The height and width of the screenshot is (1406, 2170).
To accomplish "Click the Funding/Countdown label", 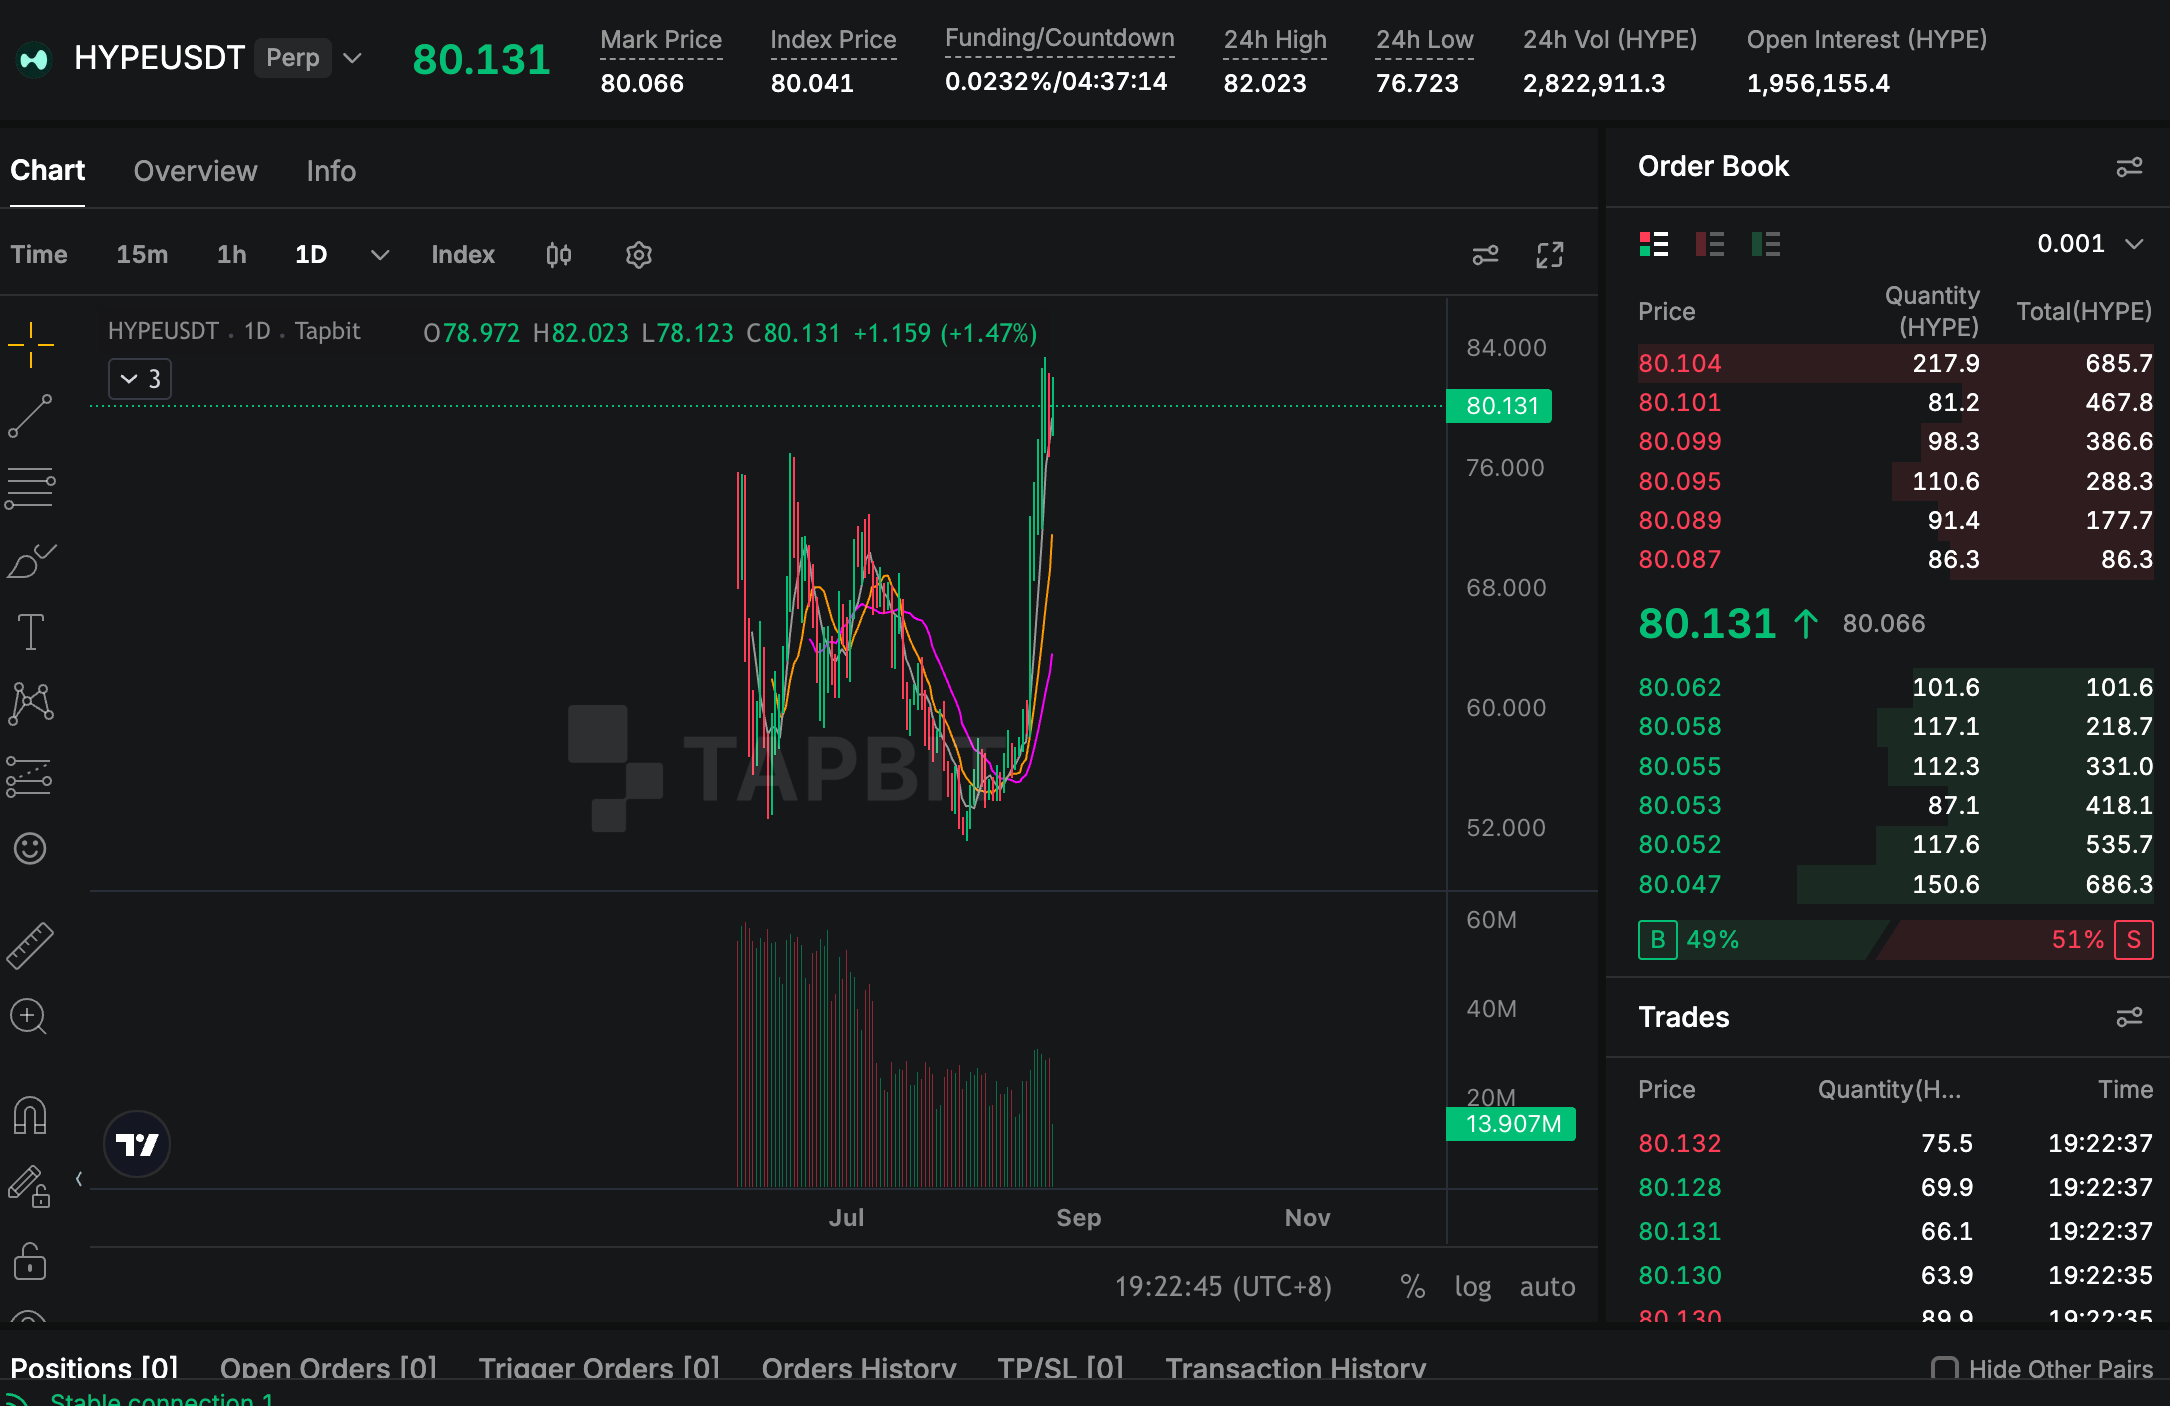I will point(1060,38).
